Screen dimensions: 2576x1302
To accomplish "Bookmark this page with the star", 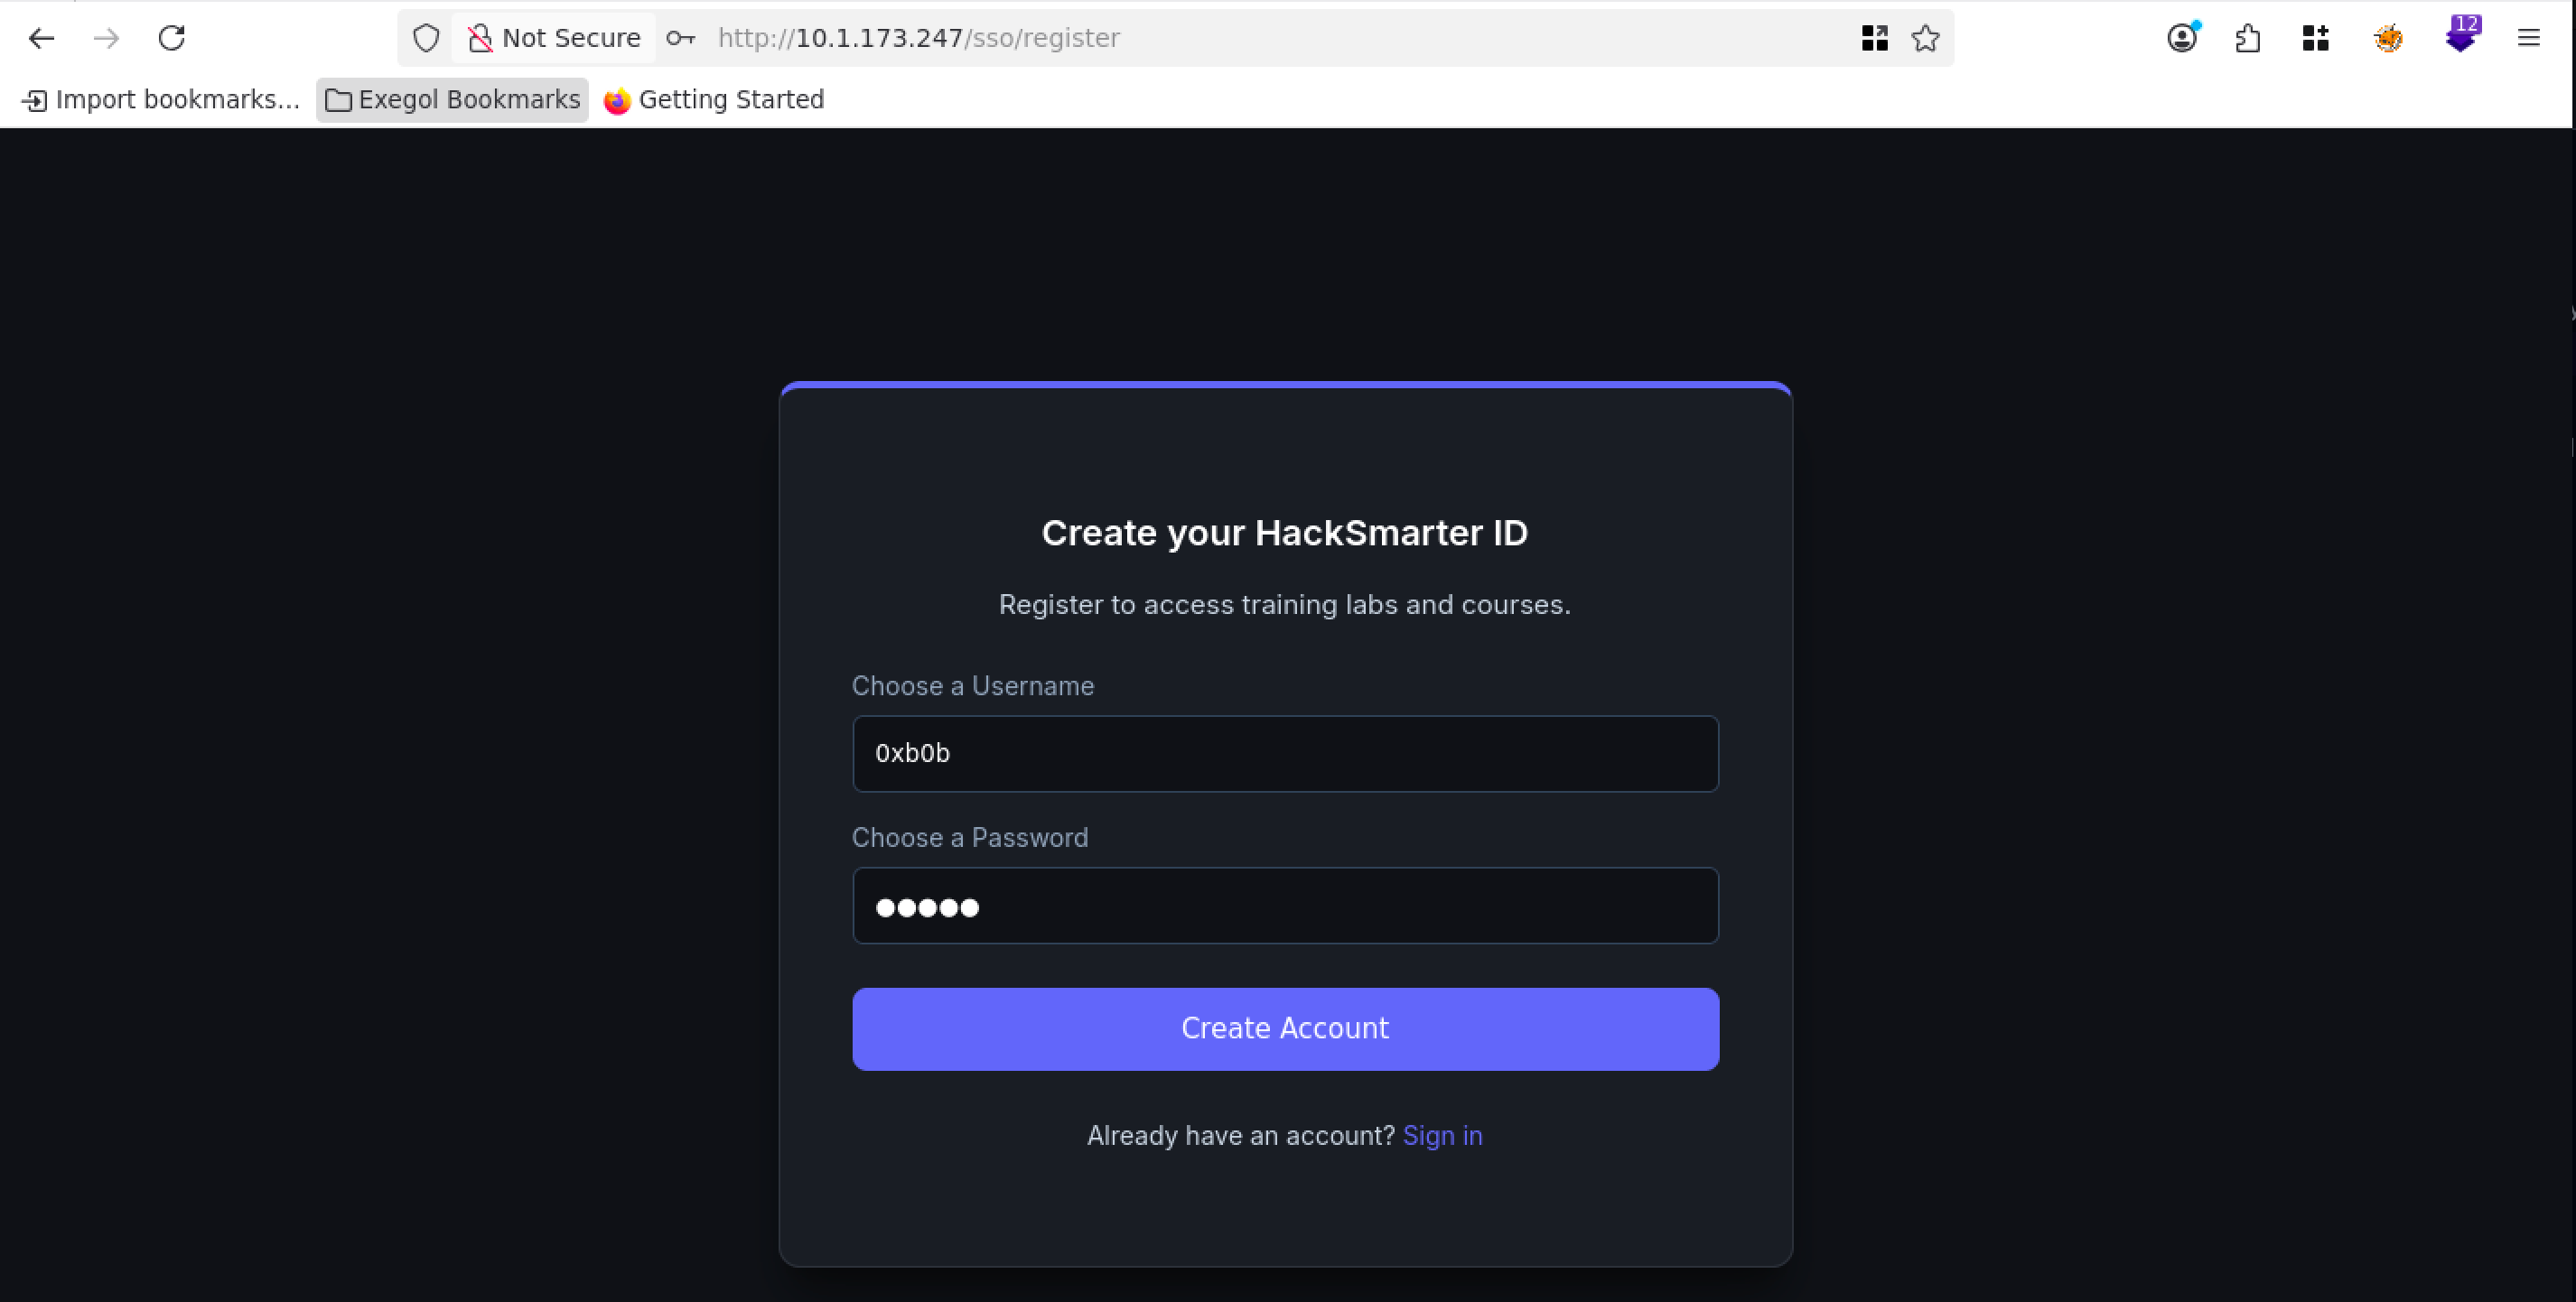I will 1925,38.
